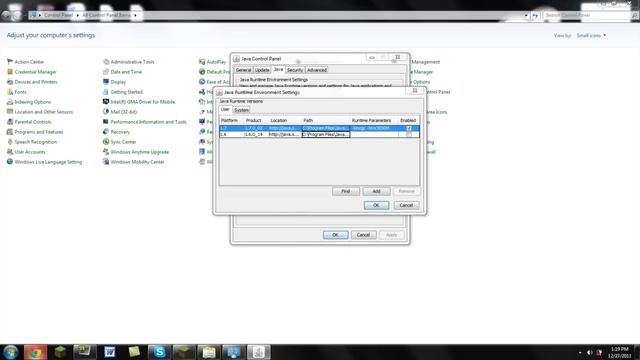Open the Administrative Tools icon

pos(106,62)
